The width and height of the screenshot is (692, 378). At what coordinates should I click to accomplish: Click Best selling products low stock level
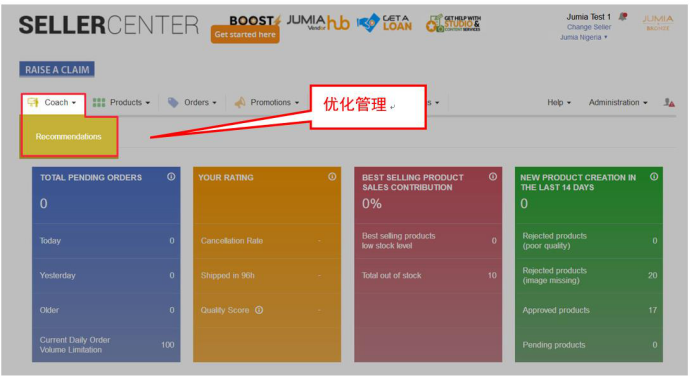coord(428,241)
